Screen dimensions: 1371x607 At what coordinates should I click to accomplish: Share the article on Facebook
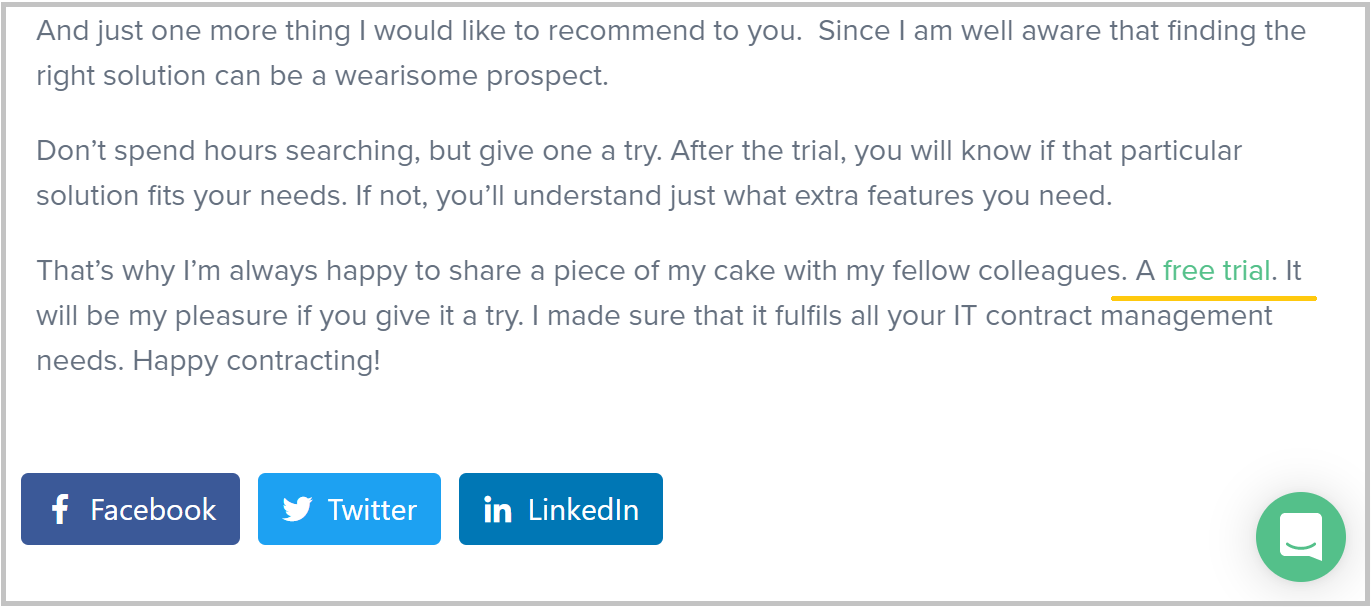pos(130,509)
